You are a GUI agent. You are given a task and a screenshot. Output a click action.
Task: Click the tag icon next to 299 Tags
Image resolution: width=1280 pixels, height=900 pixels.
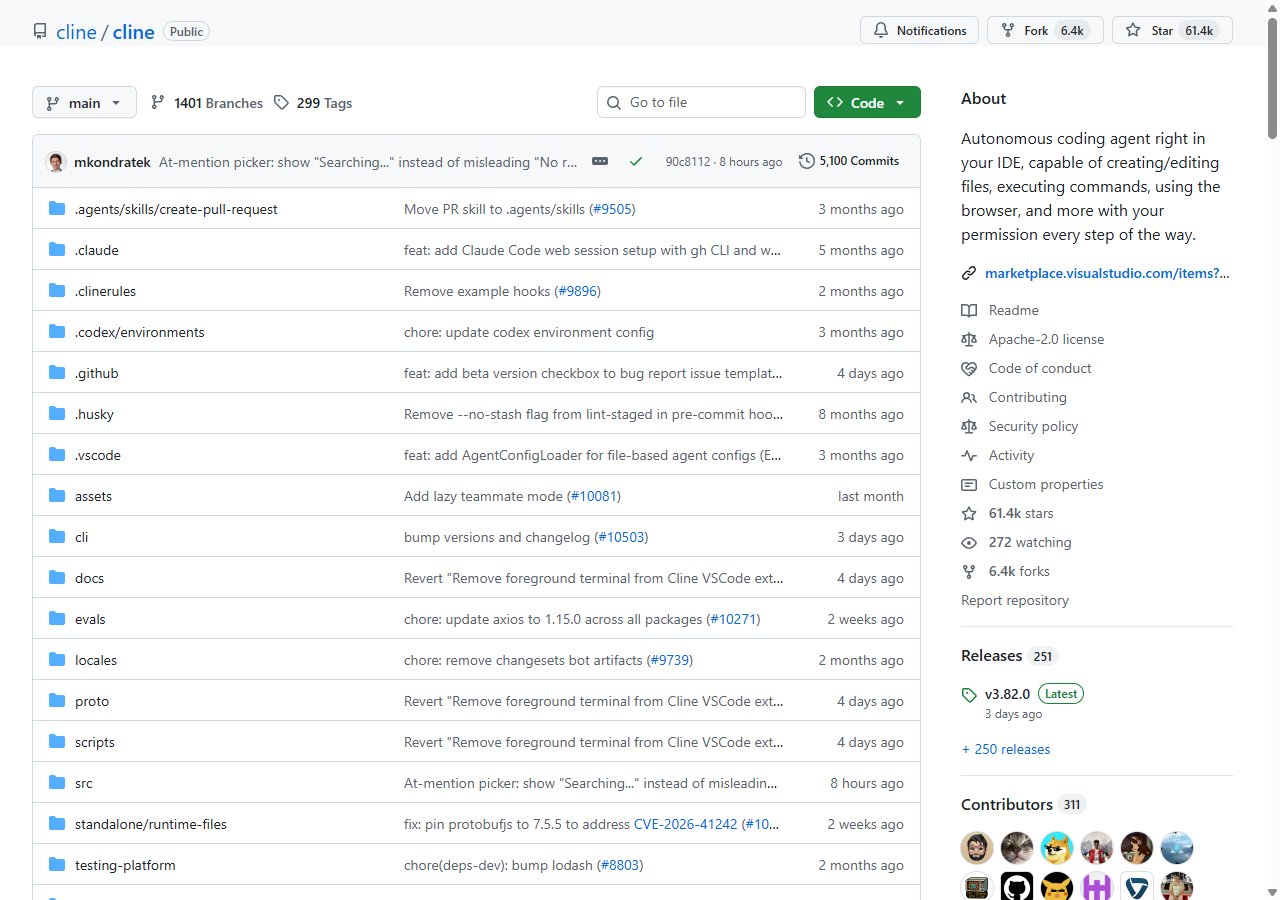point(281,103)
